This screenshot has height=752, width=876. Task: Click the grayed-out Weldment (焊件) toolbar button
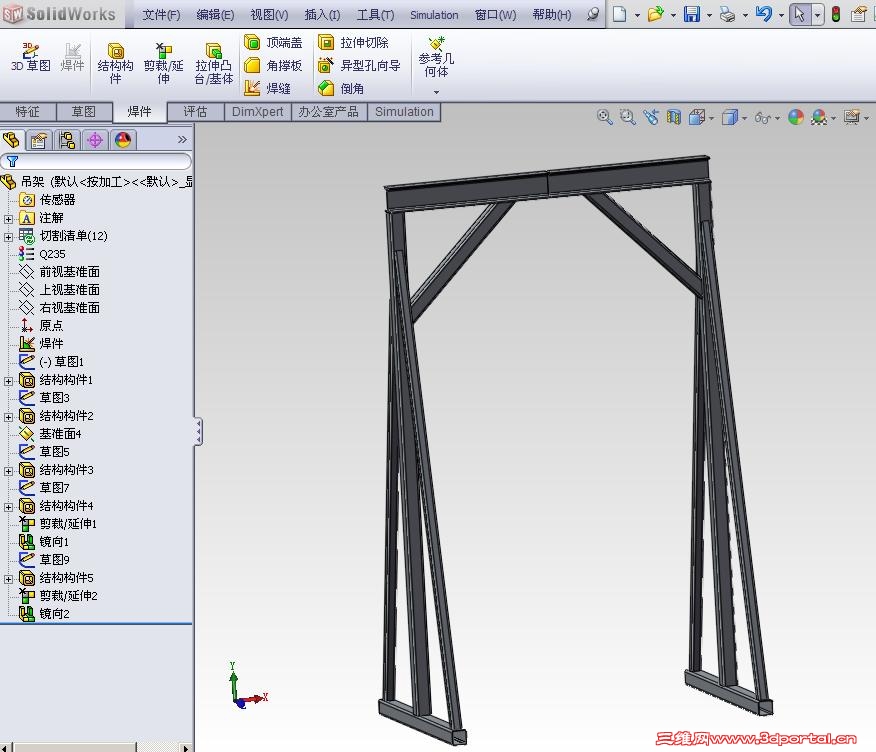pos(72,57)
